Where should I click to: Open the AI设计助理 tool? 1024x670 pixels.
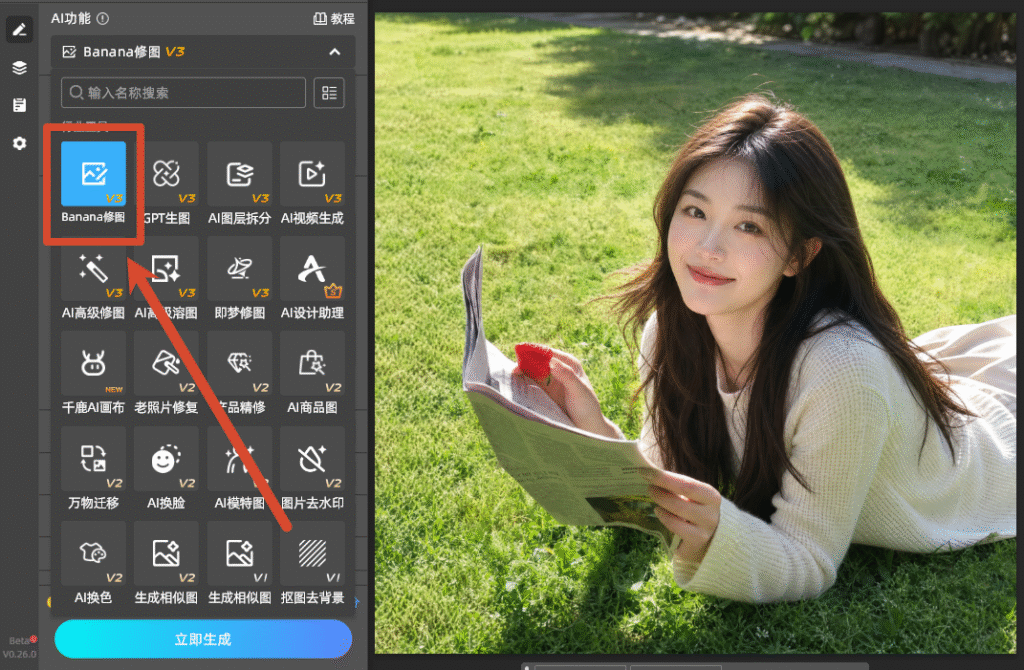312,268
